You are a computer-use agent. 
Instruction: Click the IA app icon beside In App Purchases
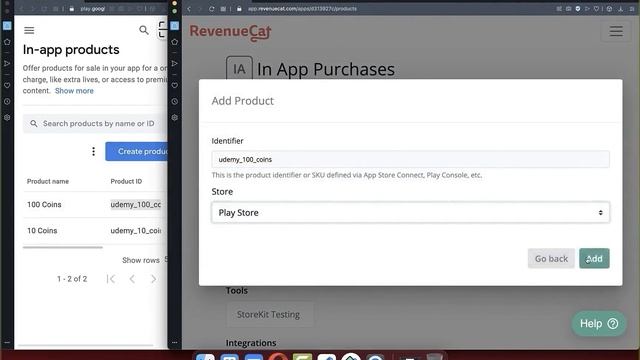point(239,69)
